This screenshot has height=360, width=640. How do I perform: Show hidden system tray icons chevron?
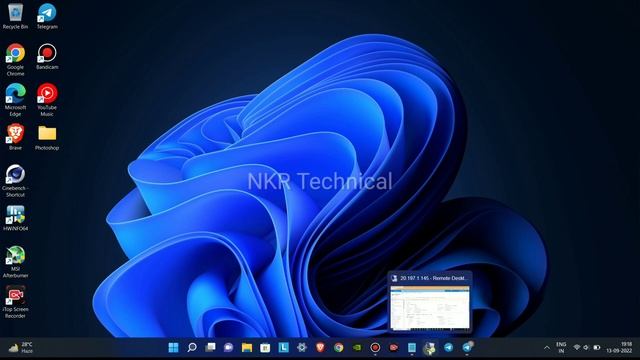click(547, 348)
